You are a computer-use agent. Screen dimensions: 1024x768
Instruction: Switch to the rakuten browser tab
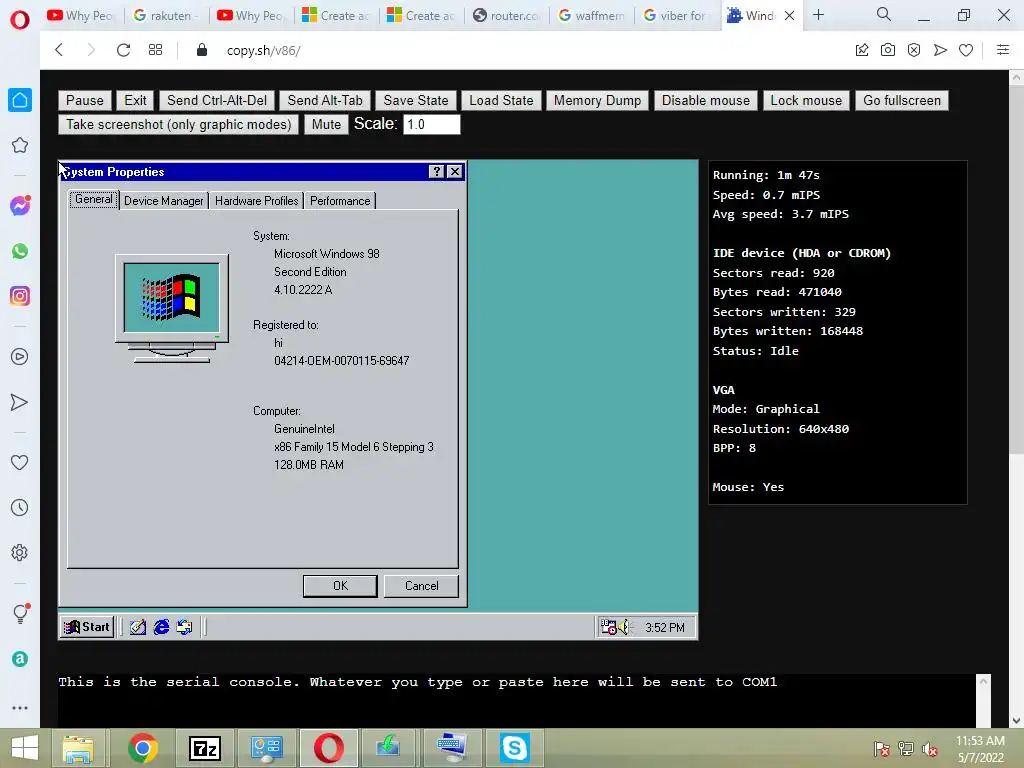[x=167, y=15]
